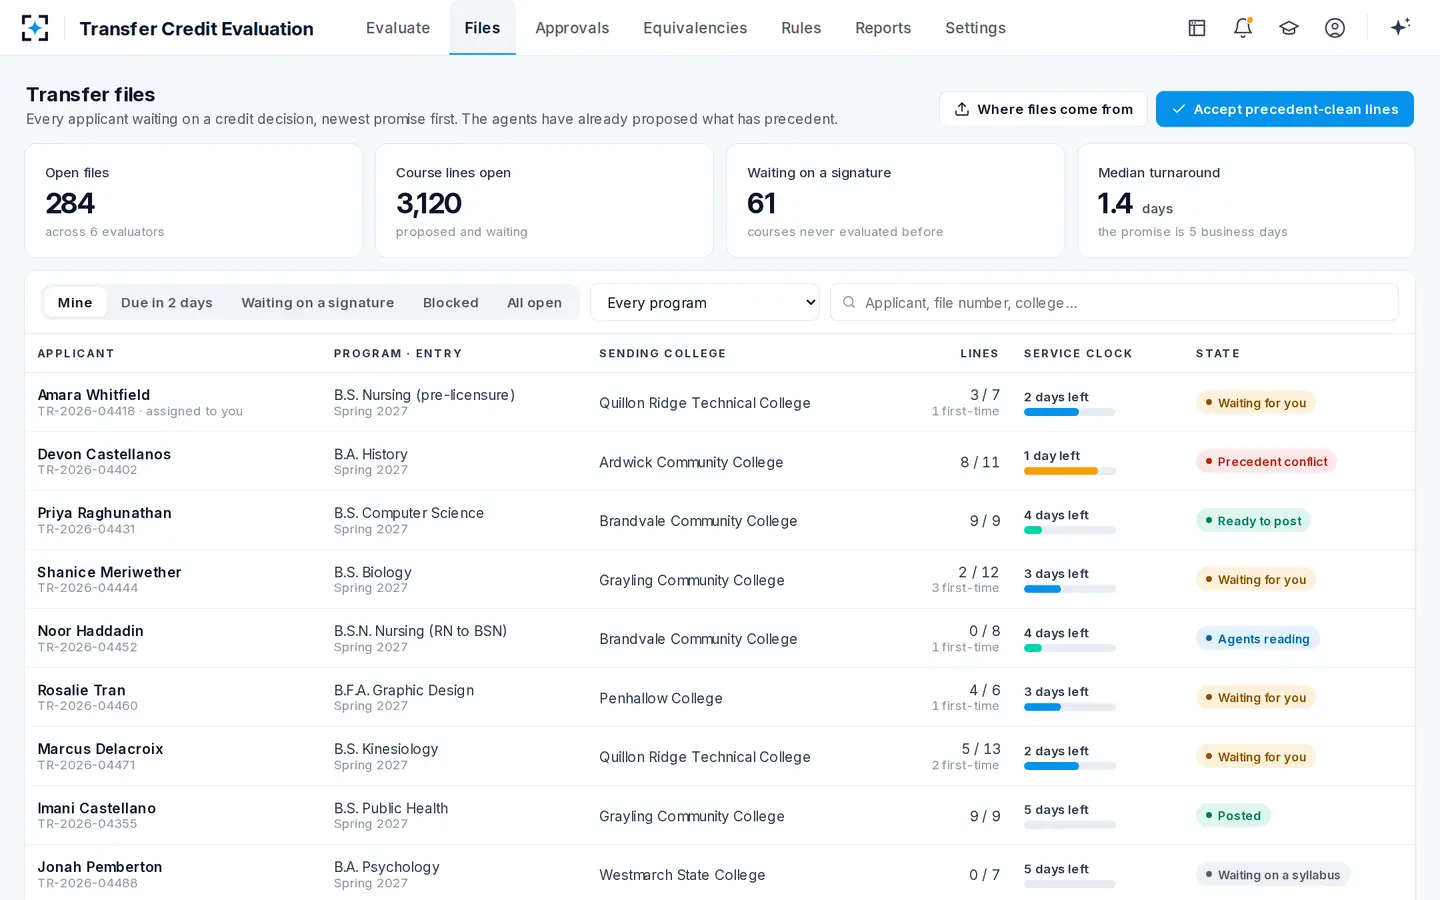Open Amara Whitfield's file

720,402
